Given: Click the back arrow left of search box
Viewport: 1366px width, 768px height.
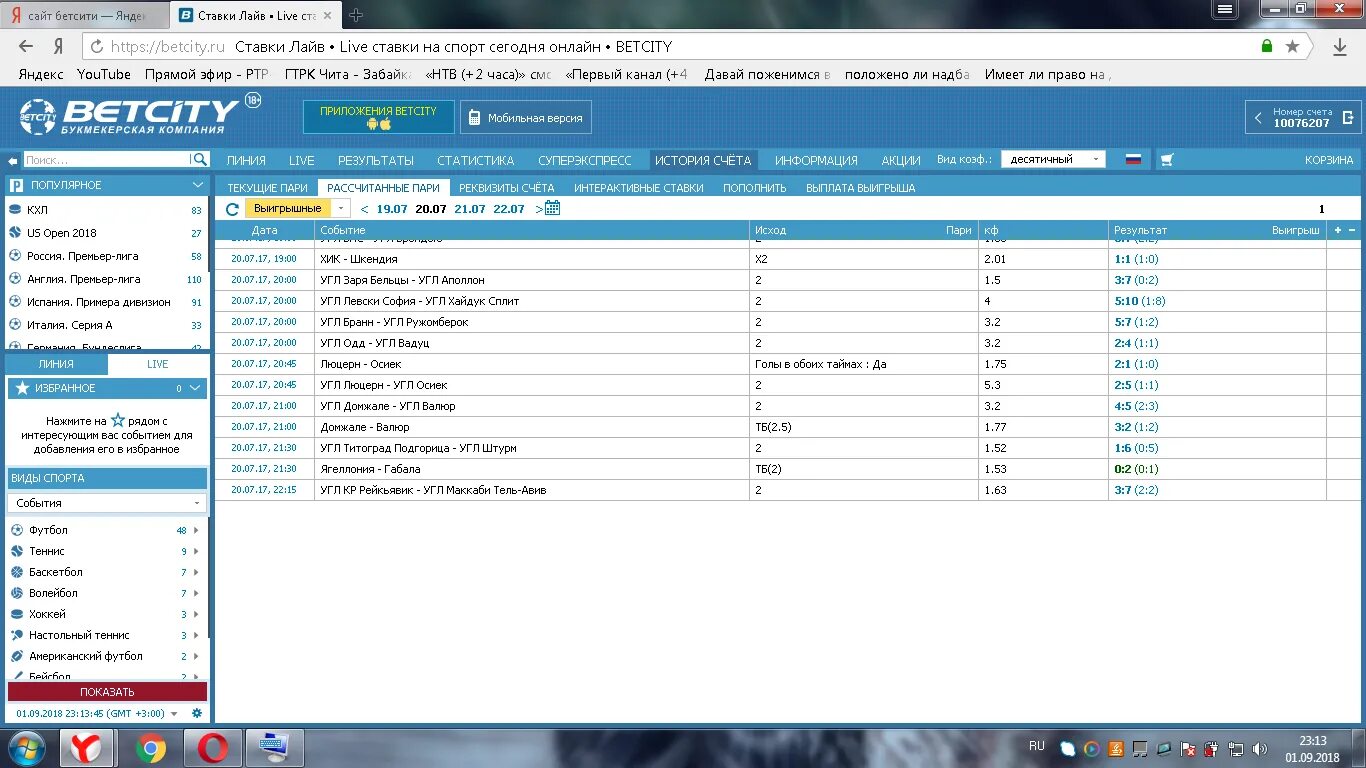Looking at the screenshot, I should [x=13, y=160].
